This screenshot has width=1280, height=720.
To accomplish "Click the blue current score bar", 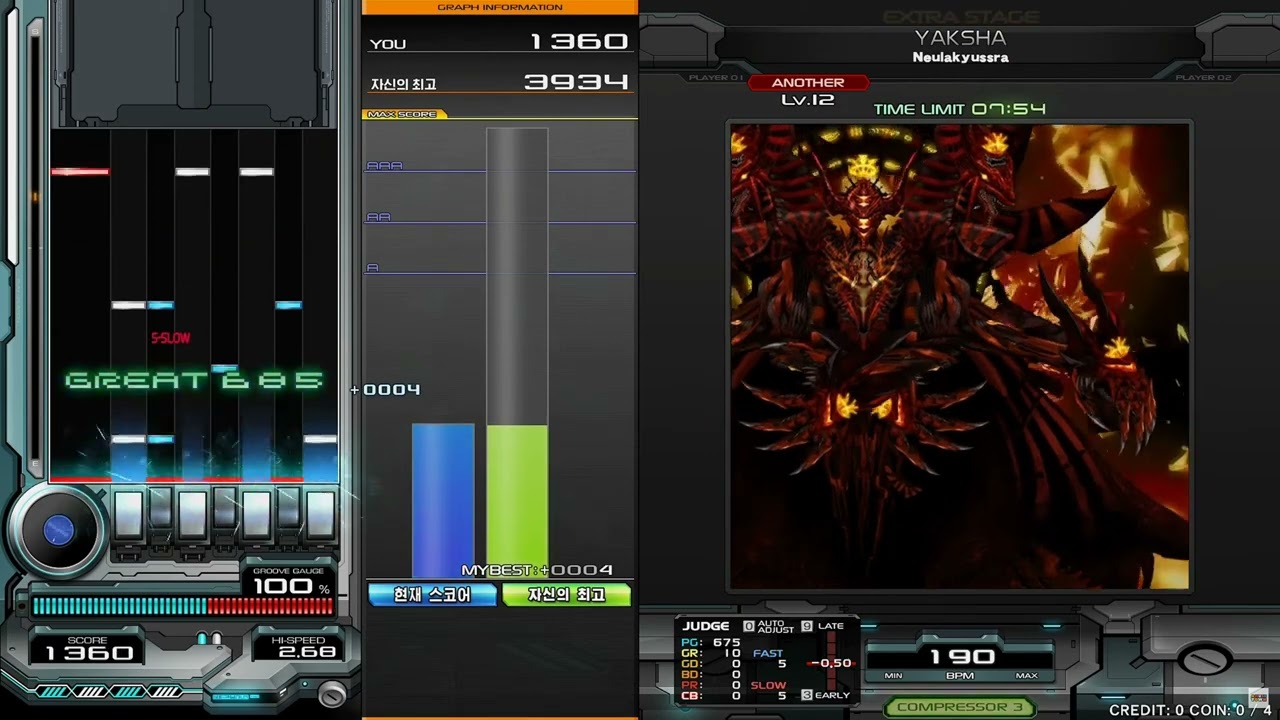I will pyautogui.click(x=443, y=500).
